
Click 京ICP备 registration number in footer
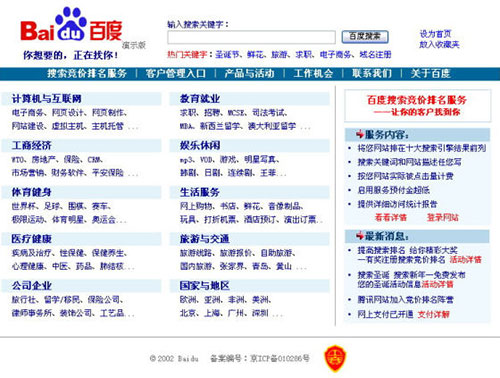tap(280, 358)
